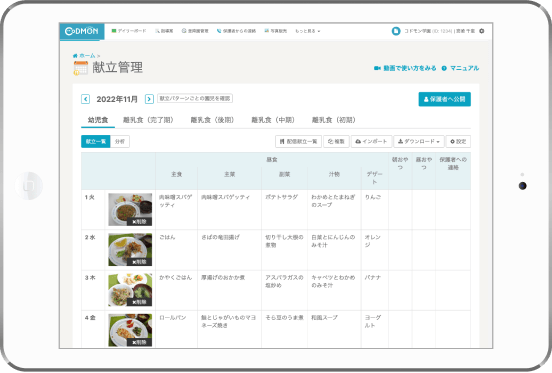The height and width of the screenshot is (373, 552).
Task: Go to next month arrow
Action: [x=149, y=99]
